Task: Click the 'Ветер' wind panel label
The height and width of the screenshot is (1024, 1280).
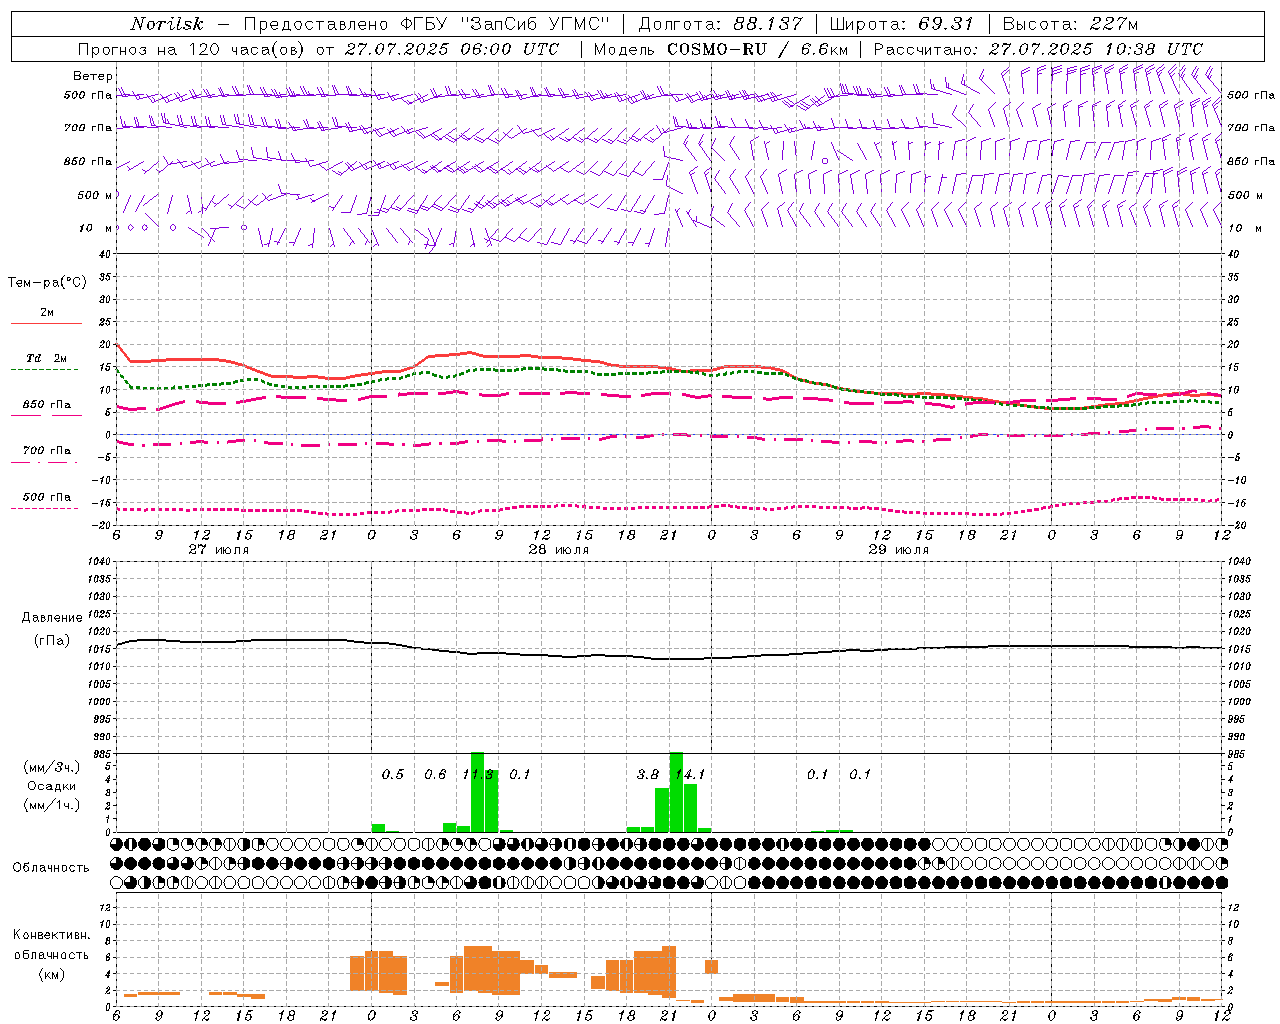Action: click(92, 76)
